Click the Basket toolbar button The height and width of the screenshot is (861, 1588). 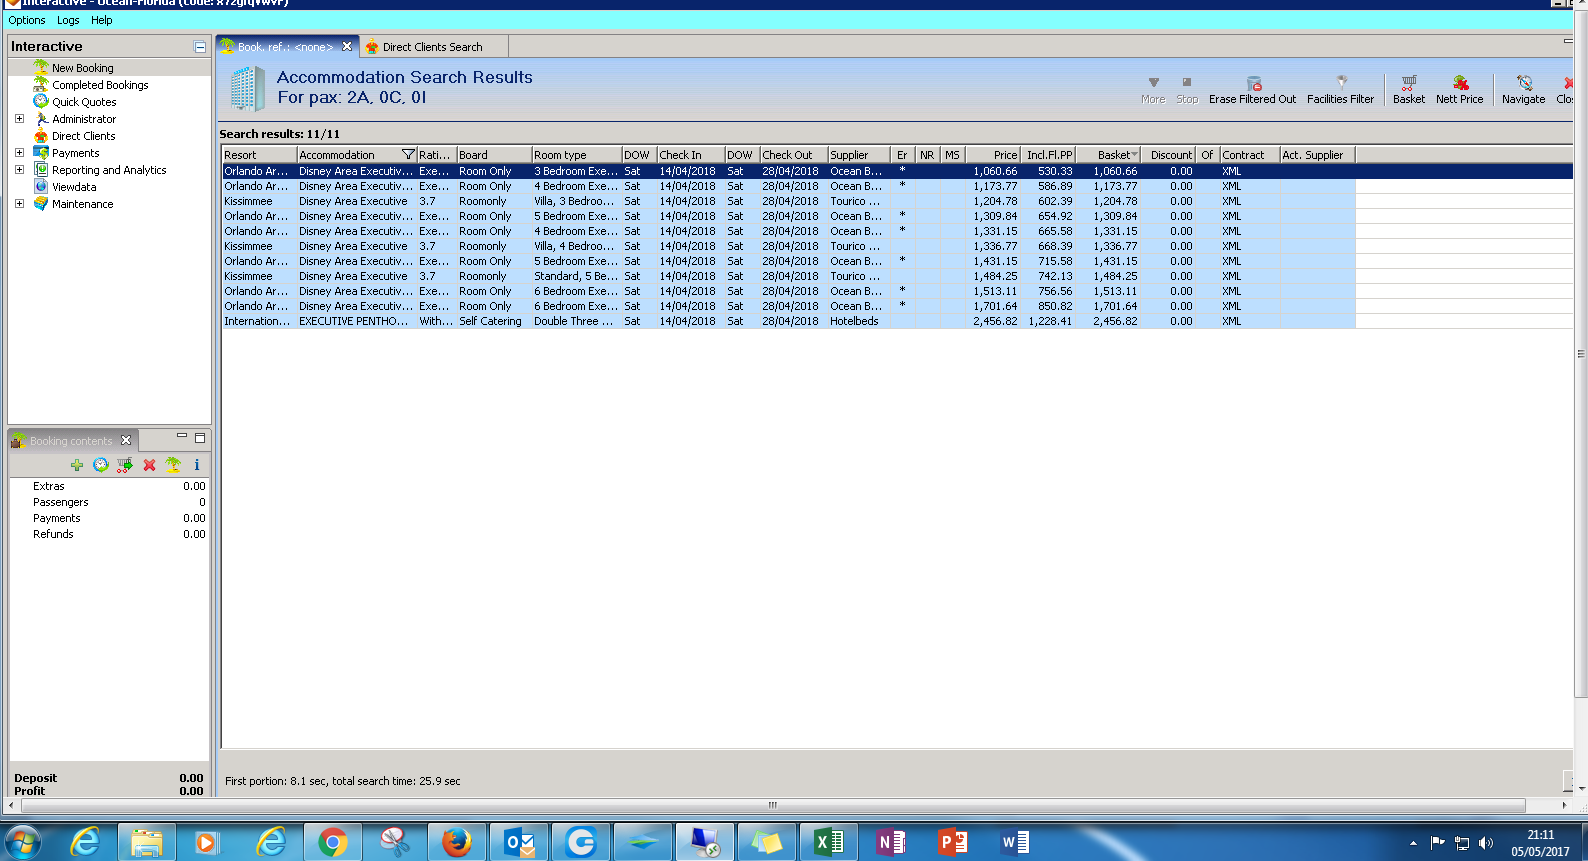click(1409, 90)
